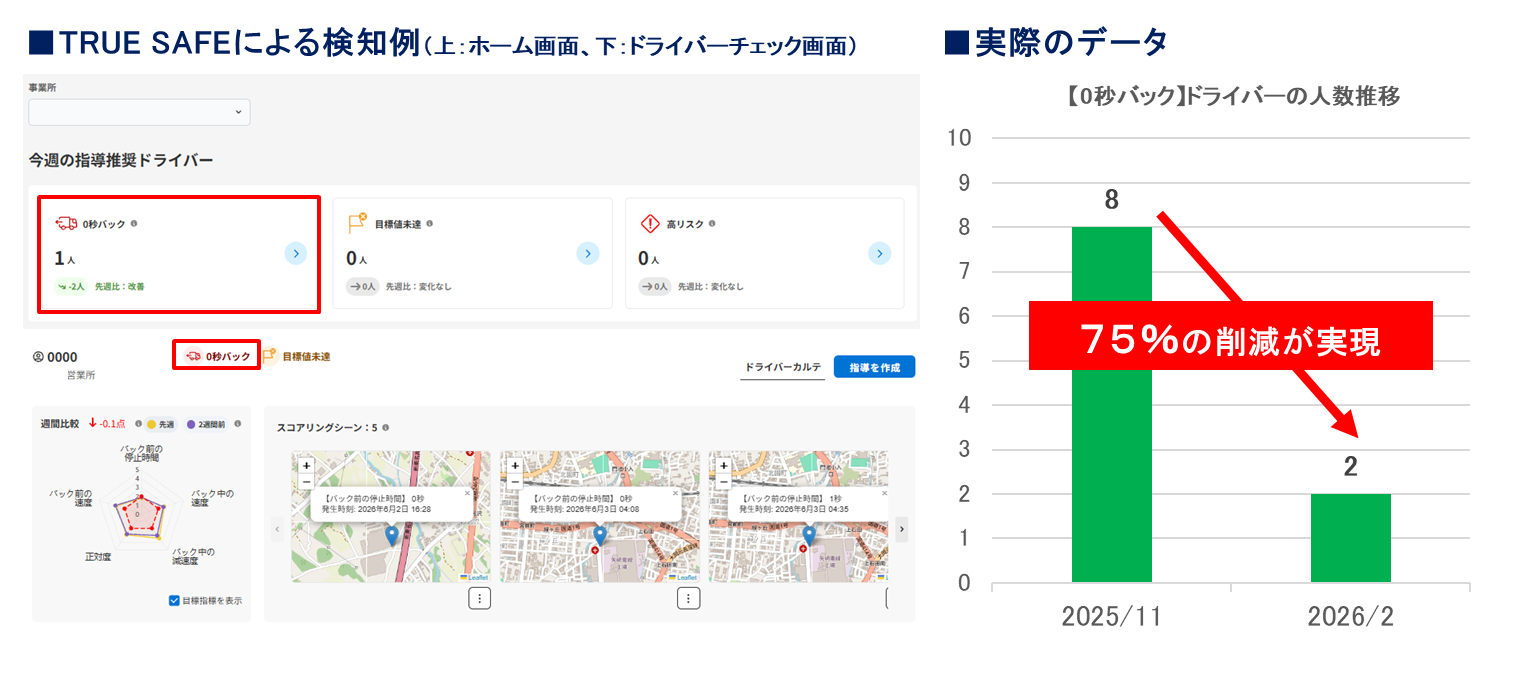Click info icon beside 高リスク title

pos(711,224)
